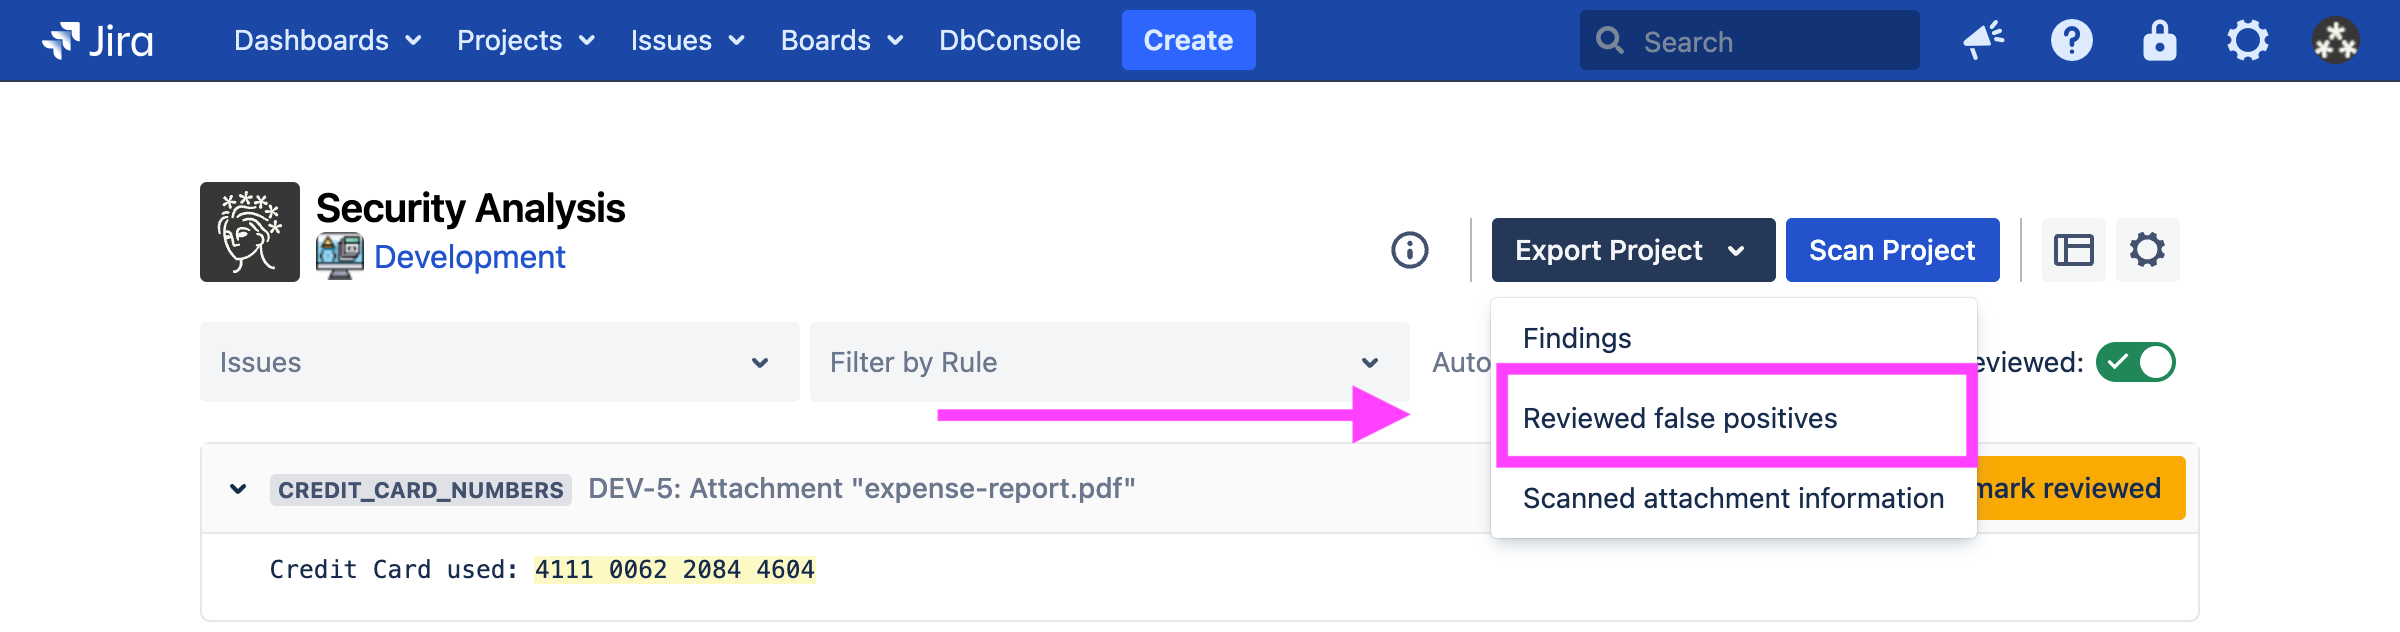Collapse the CREDIT_CARD_NUMBERS finding row

coord(238,489)
